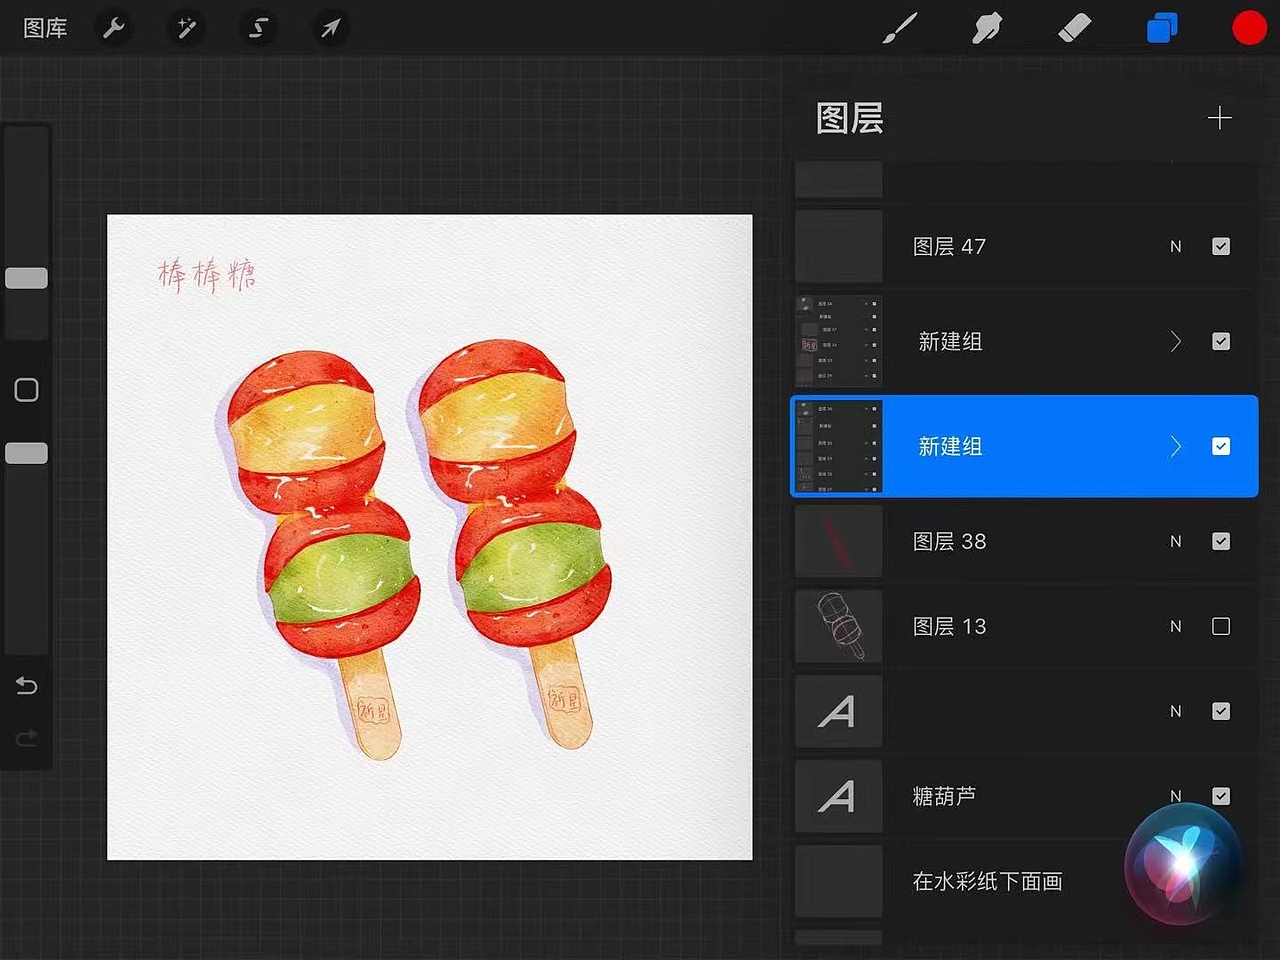
Task: Click the A thumbnail of unnamed text layer
Action: [839, 711]
